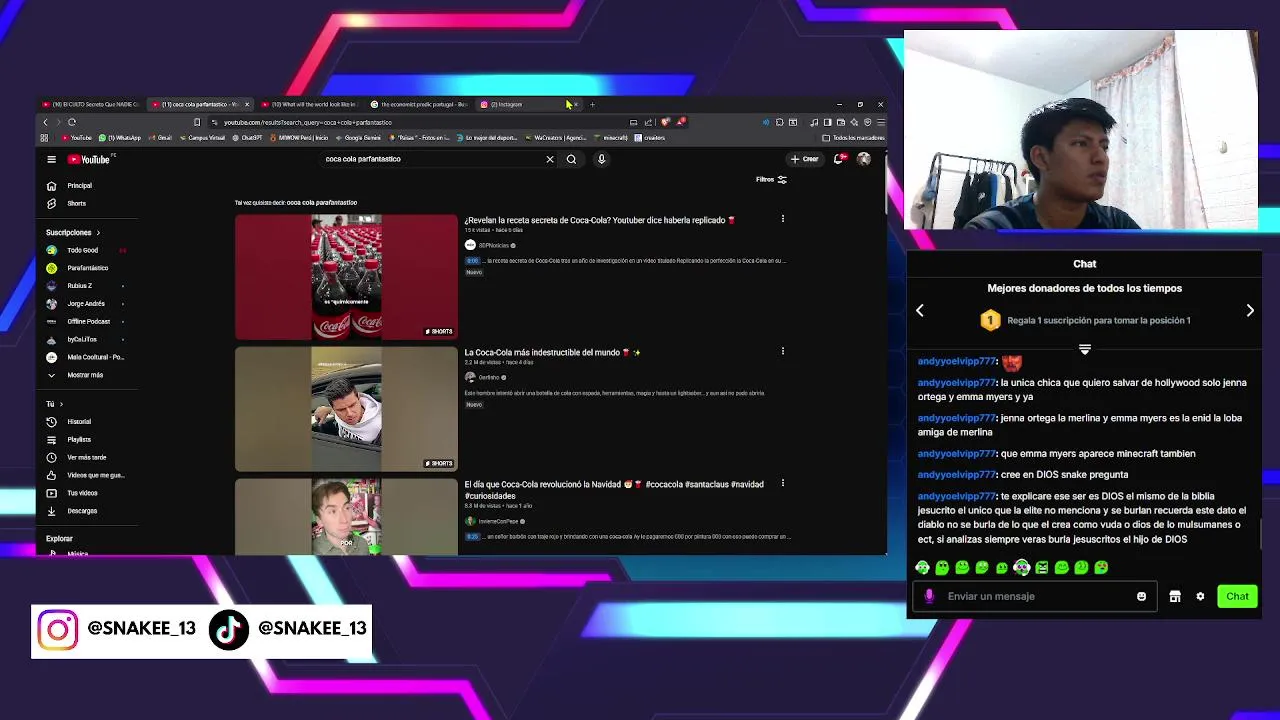The image size is (1280, 720).
Task: Expand the Suscripciones section chevron
Action: click(x=98, y=233)
